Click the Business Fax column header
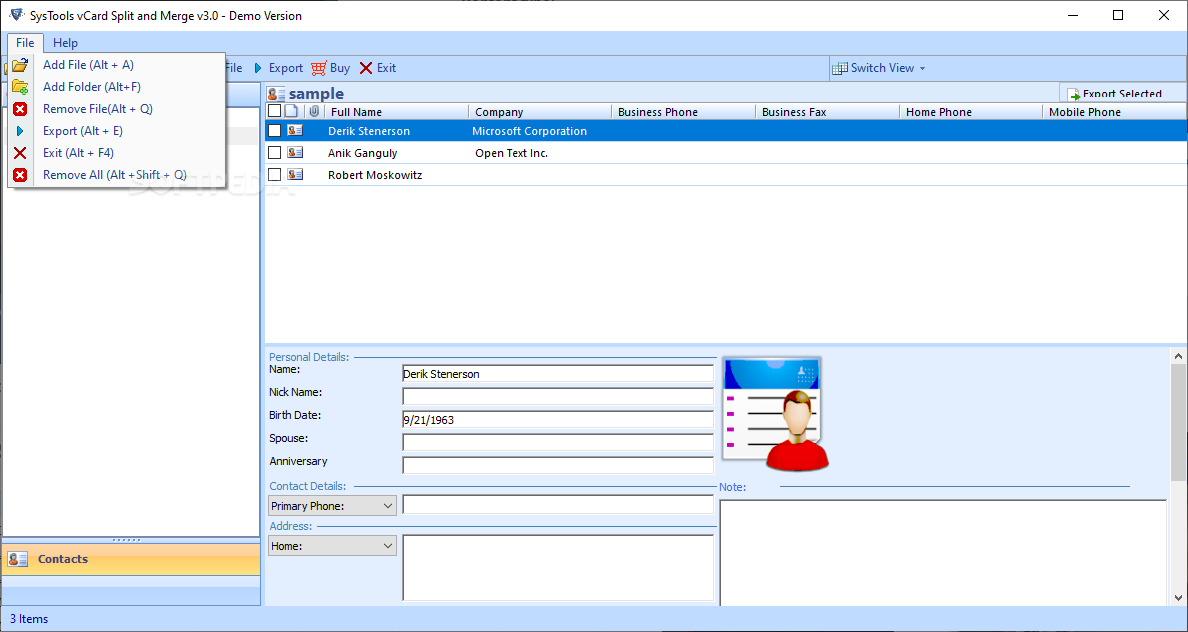 (x=827, y=112)
